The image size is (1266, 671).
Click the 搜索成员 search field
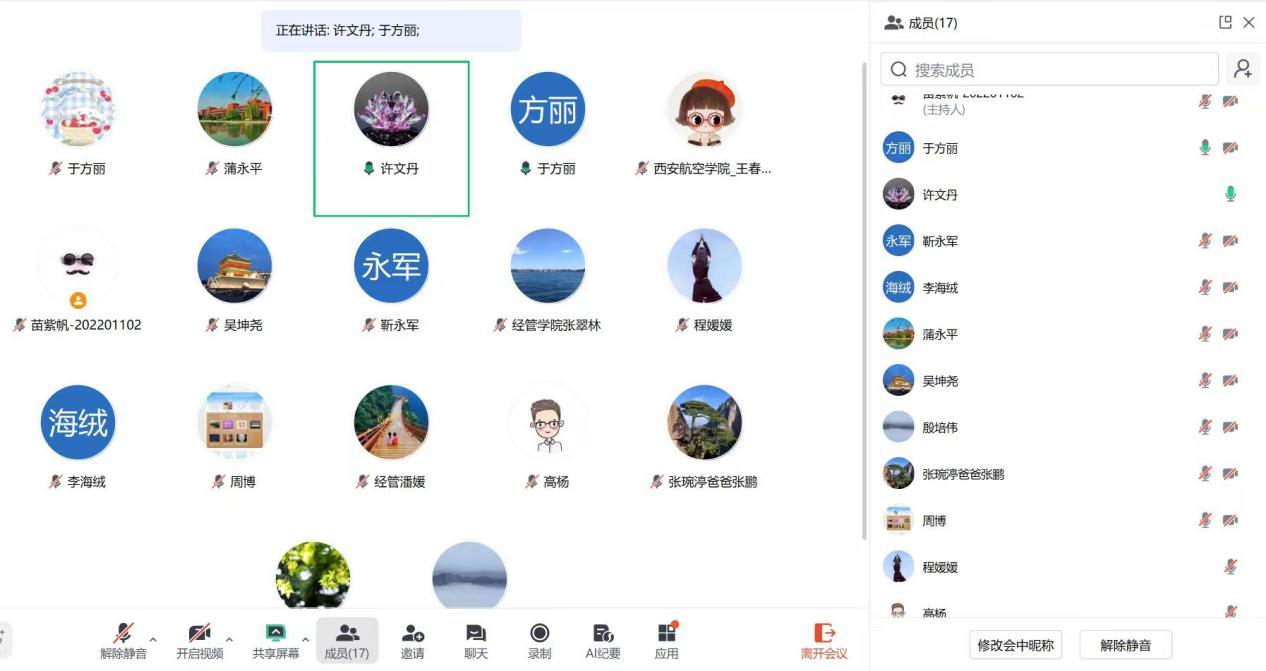[x=1050, y=69]
